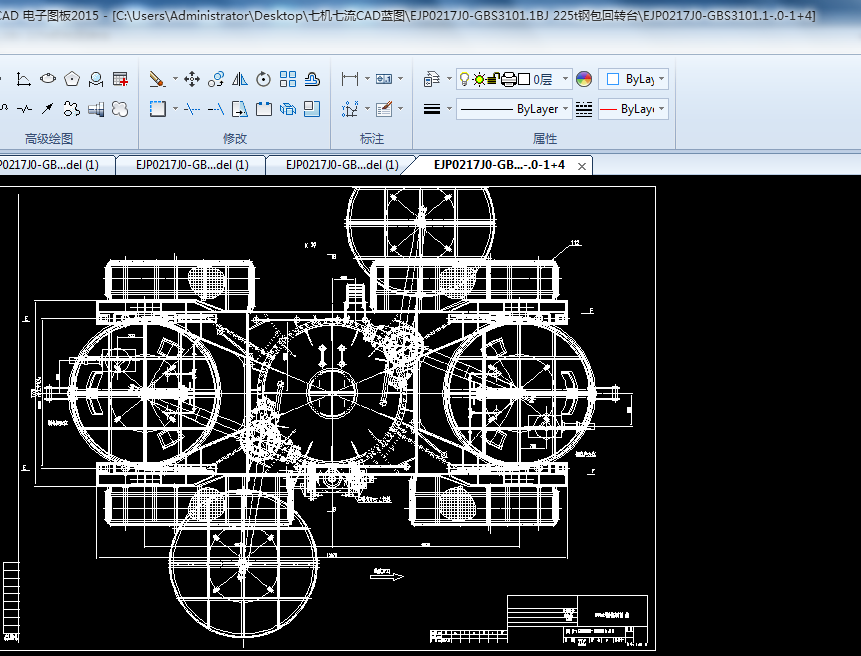Toggle the layer lock padlock icon
The height and width of the screenshot is (656, 861).
coord(493,79)
